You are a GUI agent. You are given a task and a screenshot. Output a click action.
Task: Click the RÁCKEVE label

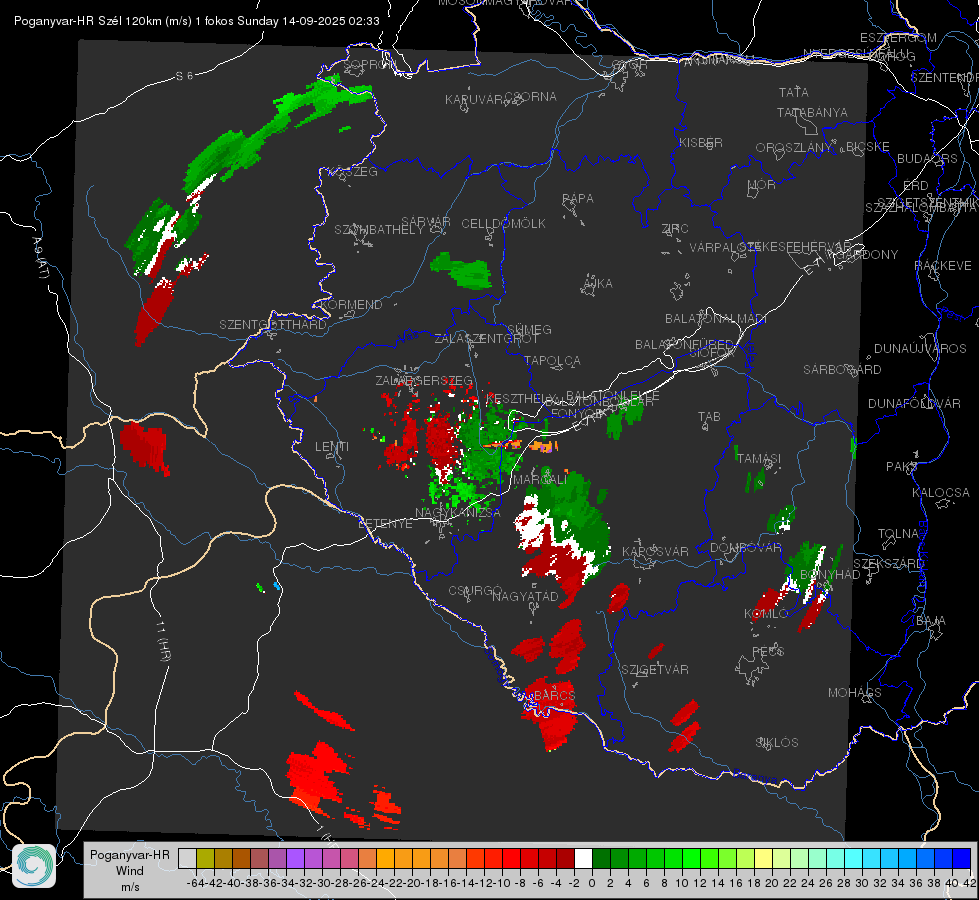point(943,266)
